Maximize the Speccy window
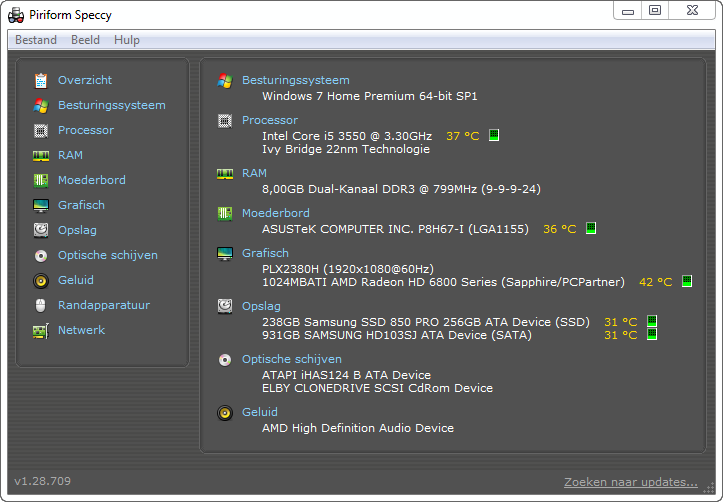 655,10
